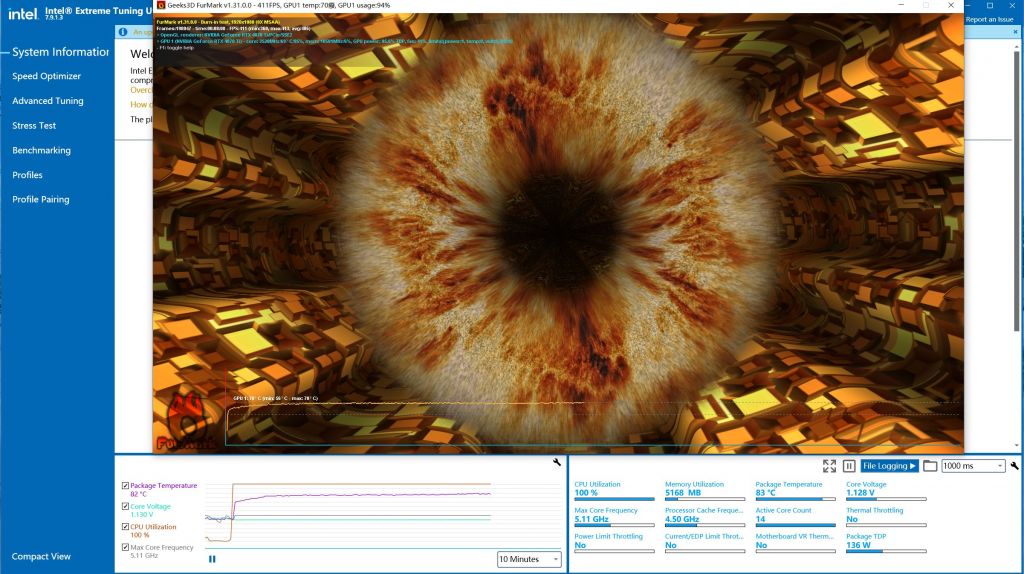Open Advanced Tuning section
The image size is (1024, 574).
click(x=48, y=101)
